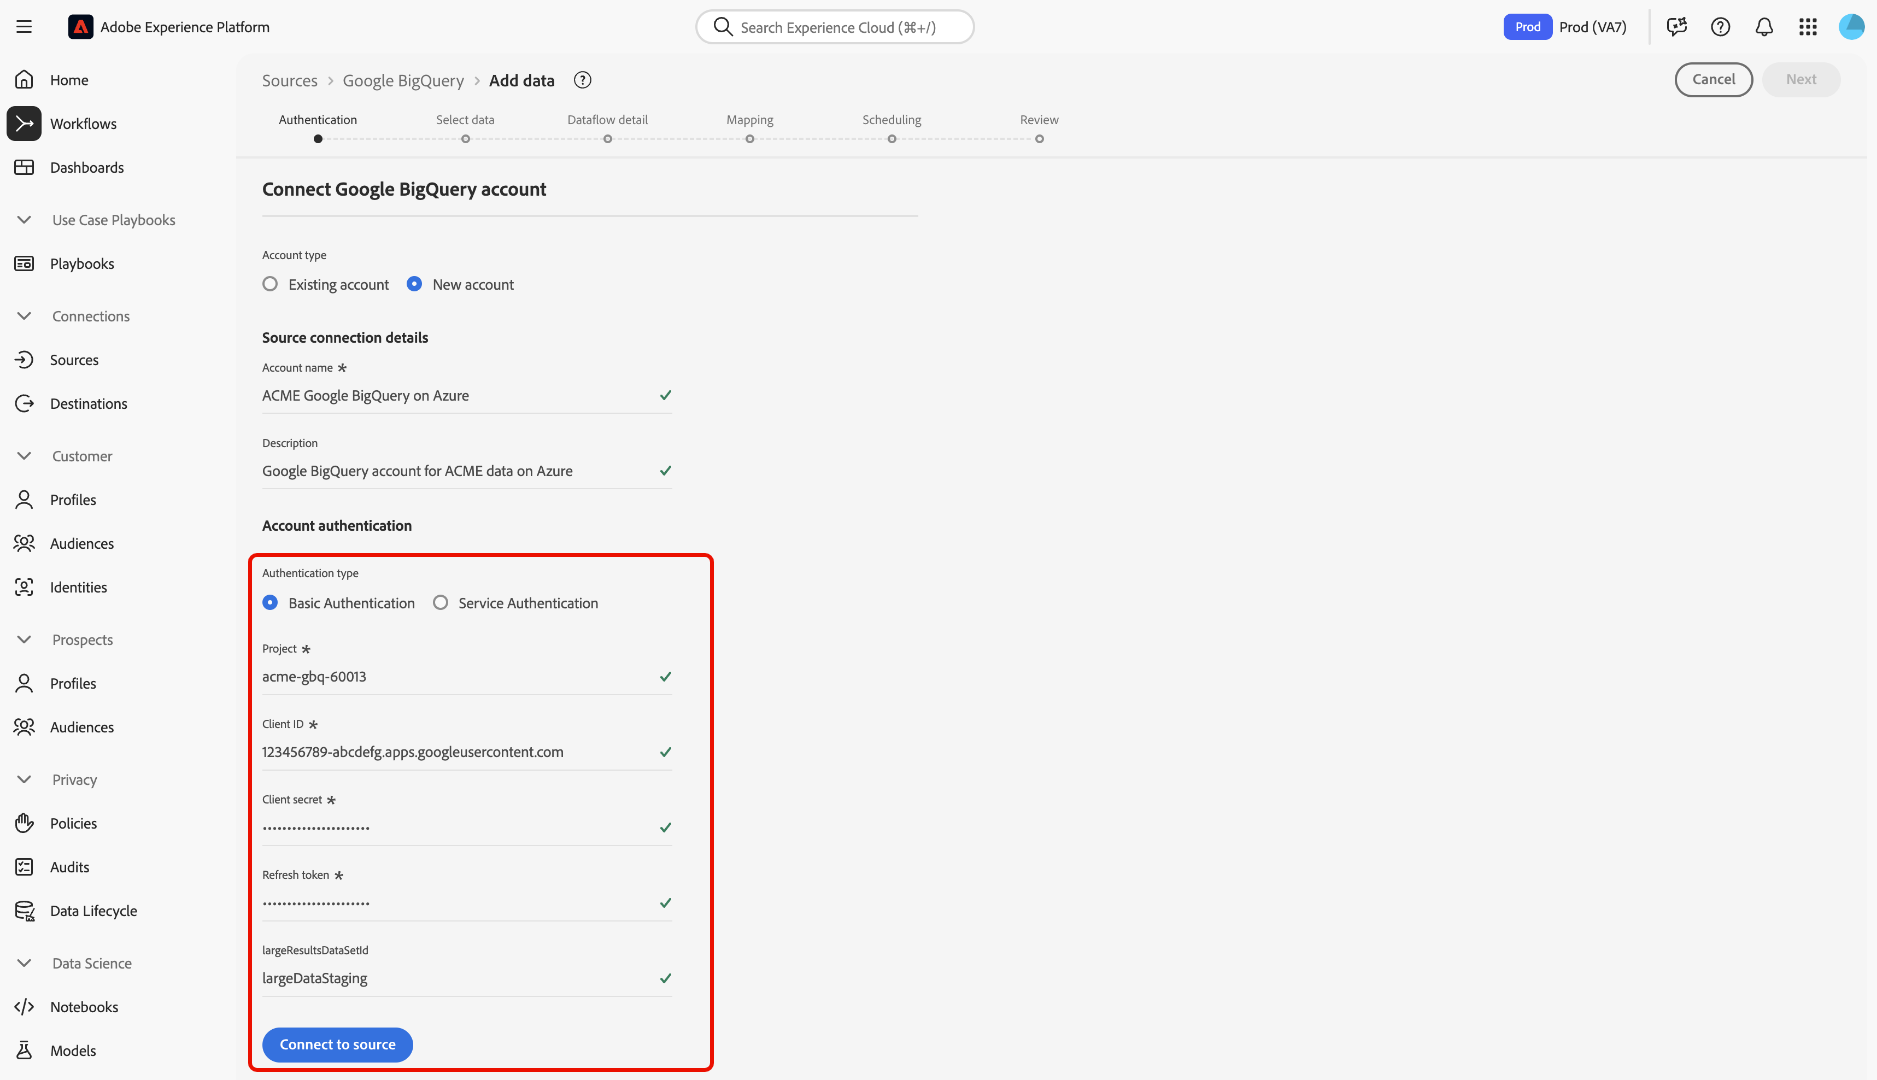Click the Notebooks code icon
1877x1080 pixels.
tap(24, 1007)
